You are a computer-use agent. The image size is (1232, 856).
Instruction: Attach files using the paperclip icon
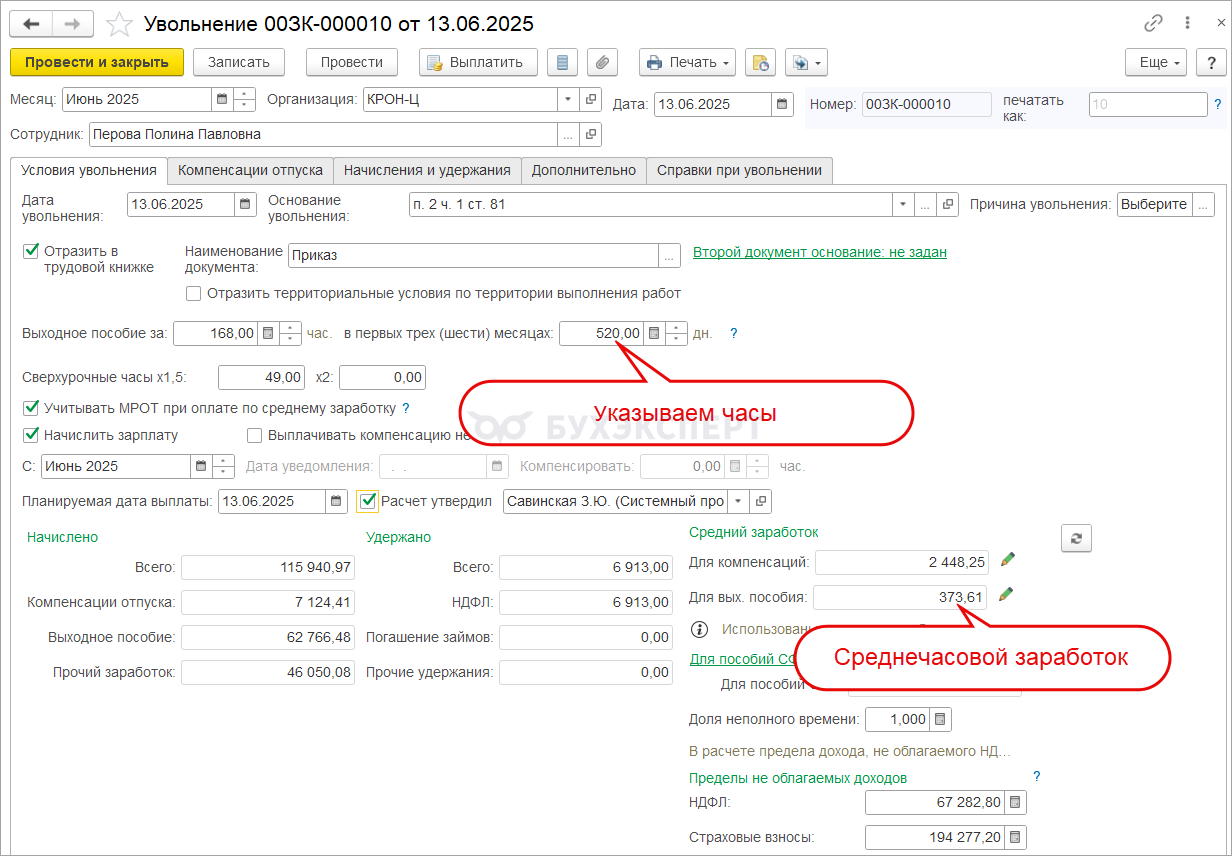[x=602, y=62]
